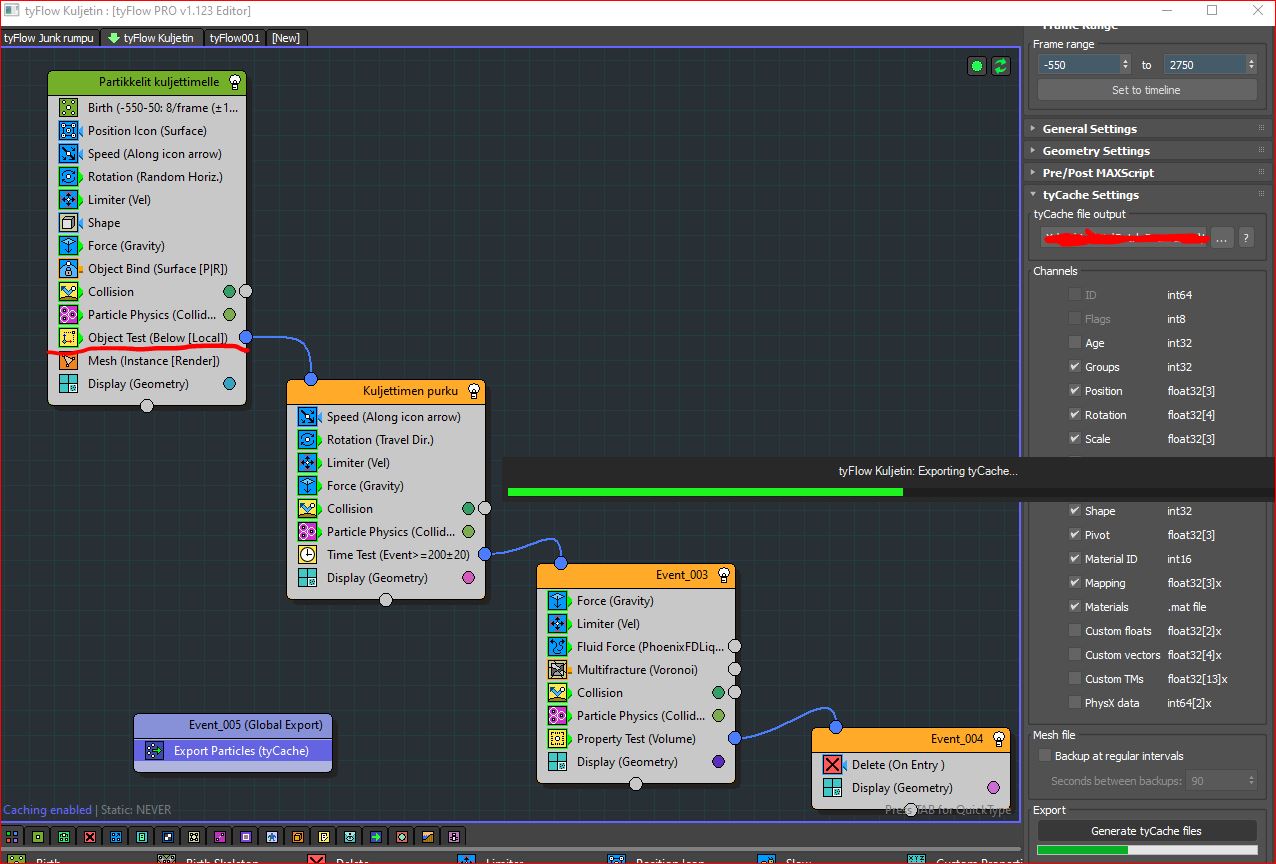Toggle the Materials channel checkbox
1276x864 pixels.
tap(1075, 607)
